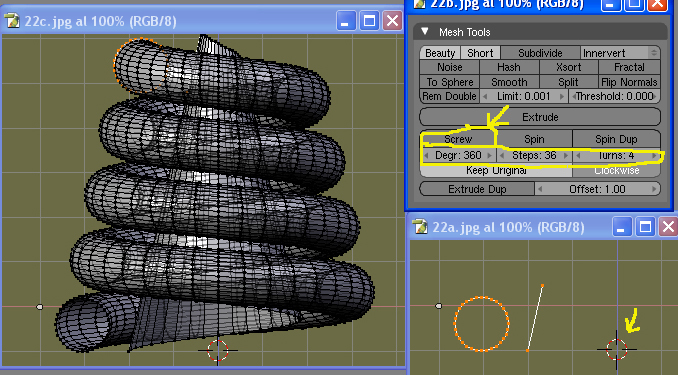Toggle the Keep Original option

pos(496,170)
